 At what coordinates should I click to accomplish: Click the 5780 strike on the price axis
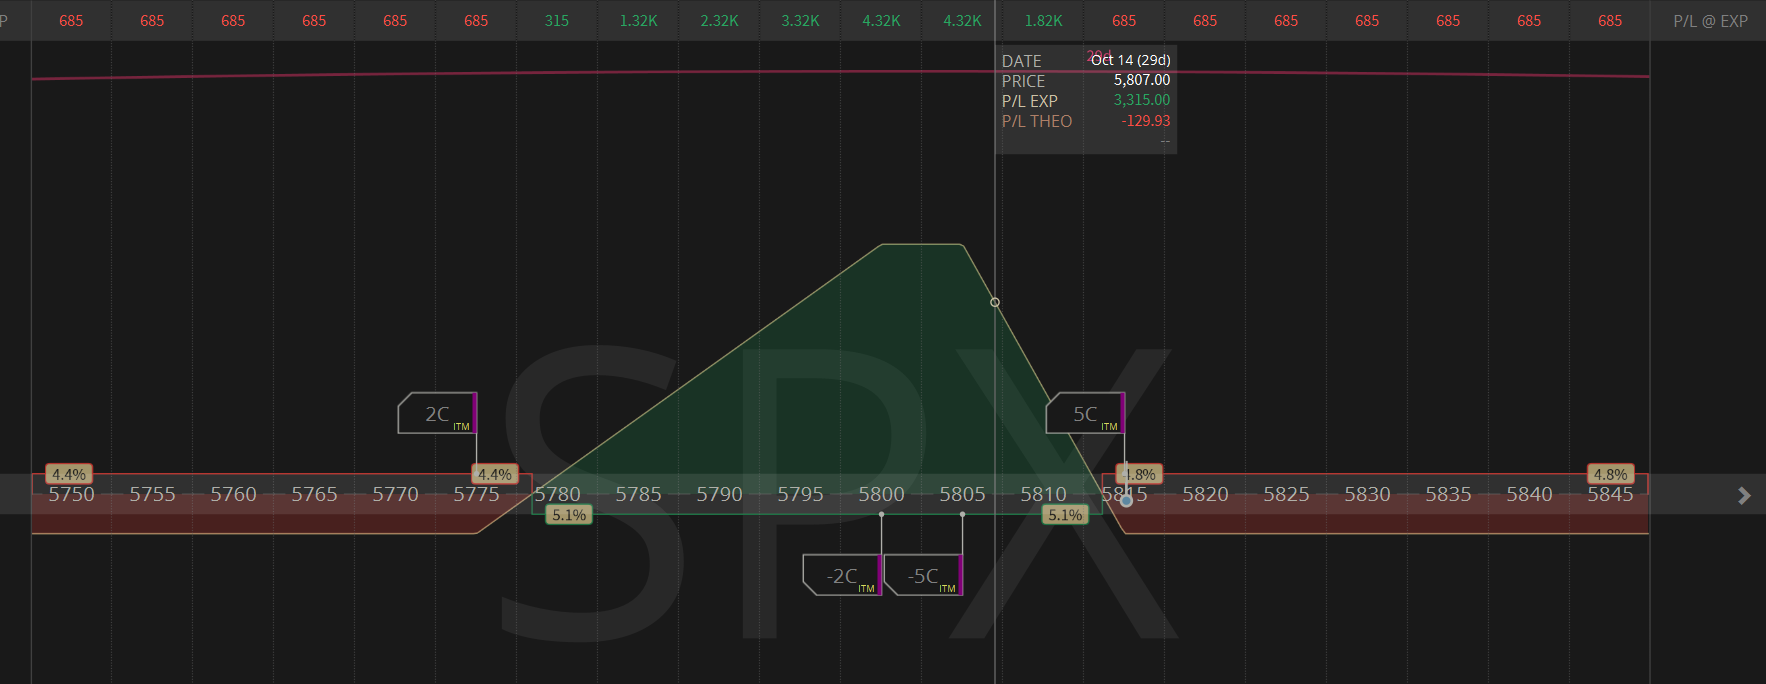point(557,494)
